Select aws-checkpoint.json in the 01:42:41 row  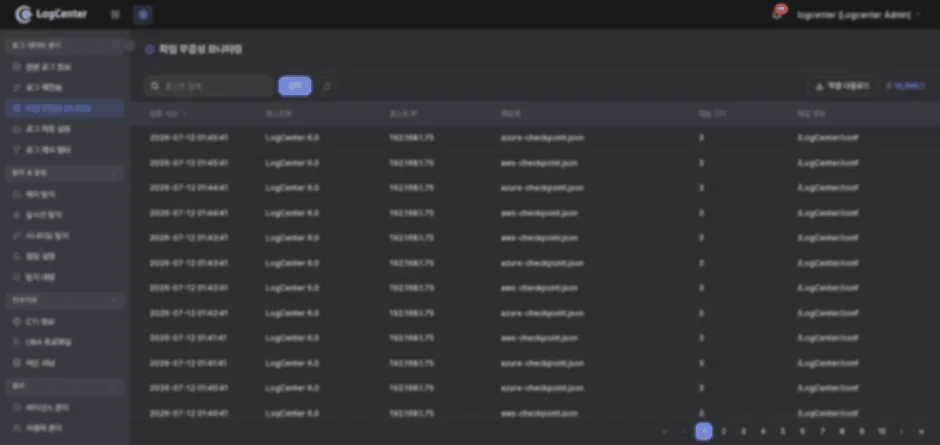click(539, 288)
